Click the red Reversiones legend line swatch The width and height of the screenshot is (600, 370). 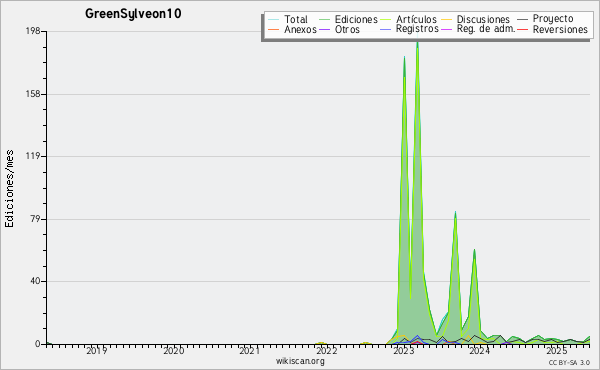pos(522,29)
